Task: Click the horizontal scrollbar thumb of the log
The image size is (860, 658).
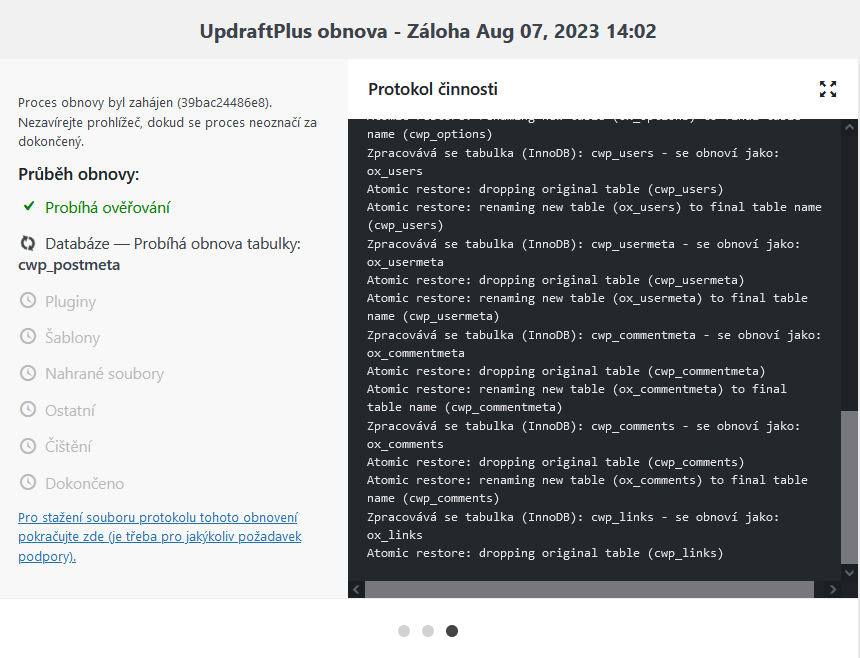Action: click(x=590, y=589)
